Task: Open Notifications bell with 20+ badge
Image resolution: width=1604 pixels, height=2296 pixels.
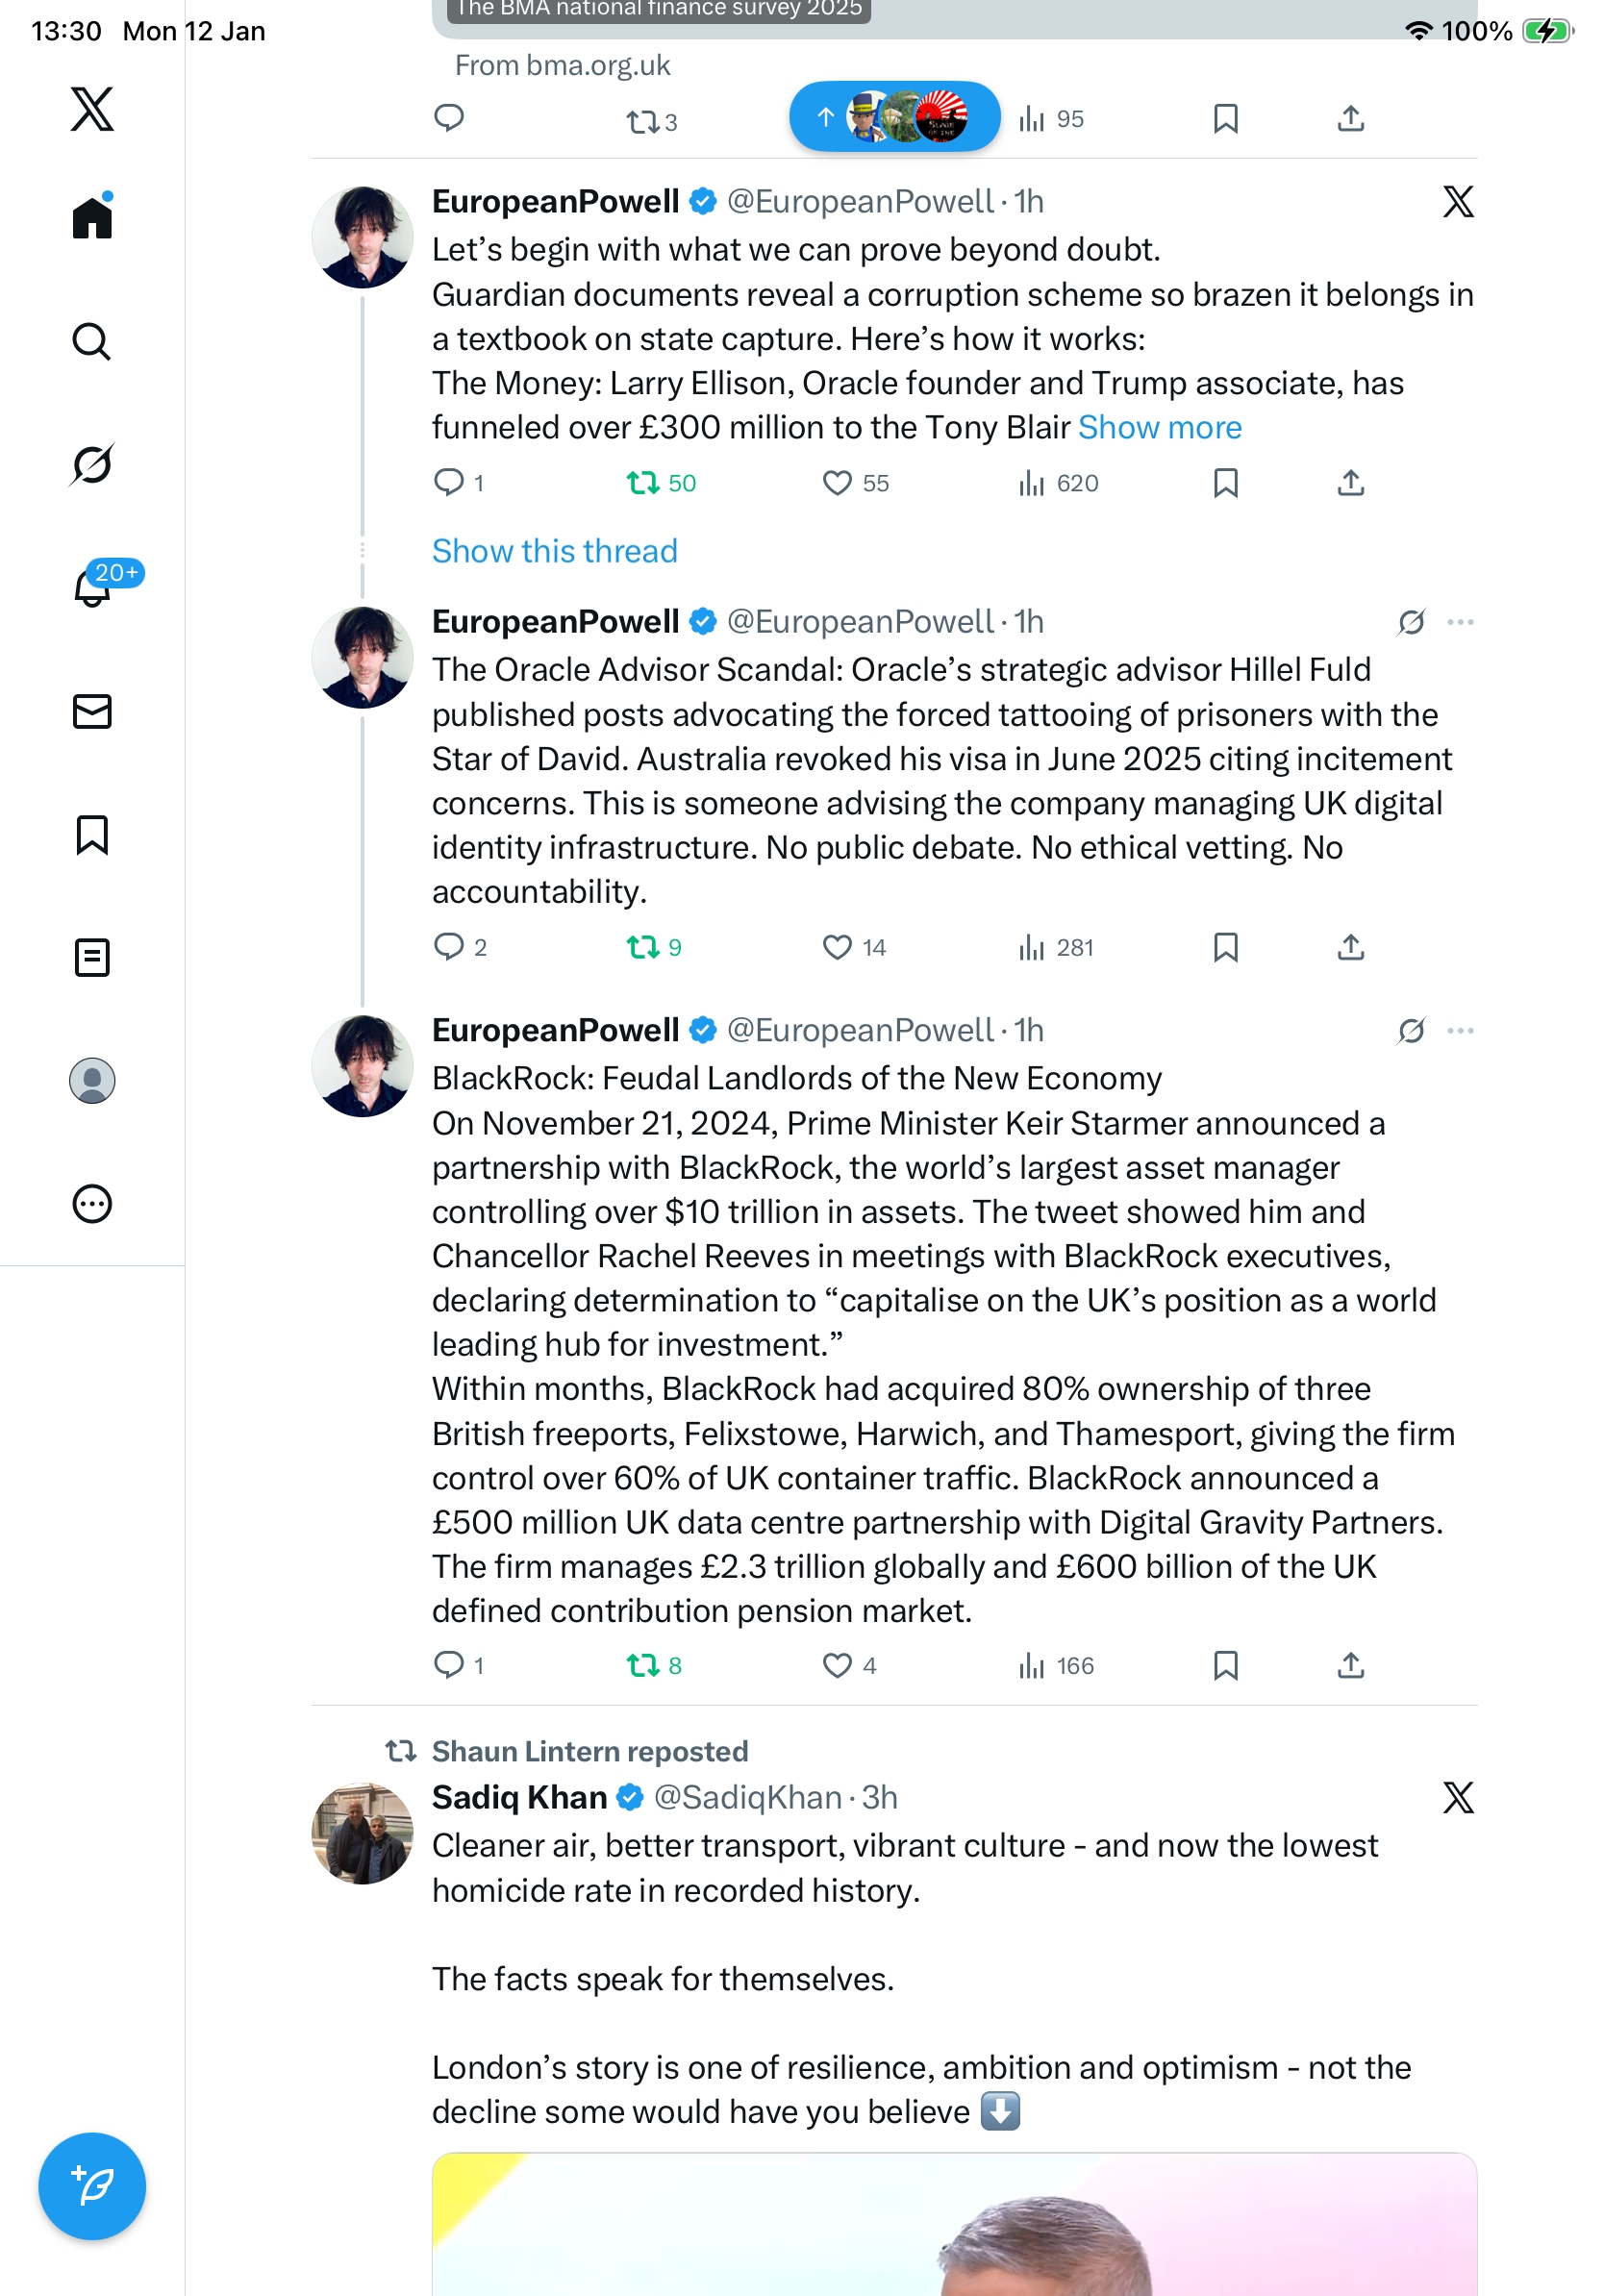Action: coord(92,587)
